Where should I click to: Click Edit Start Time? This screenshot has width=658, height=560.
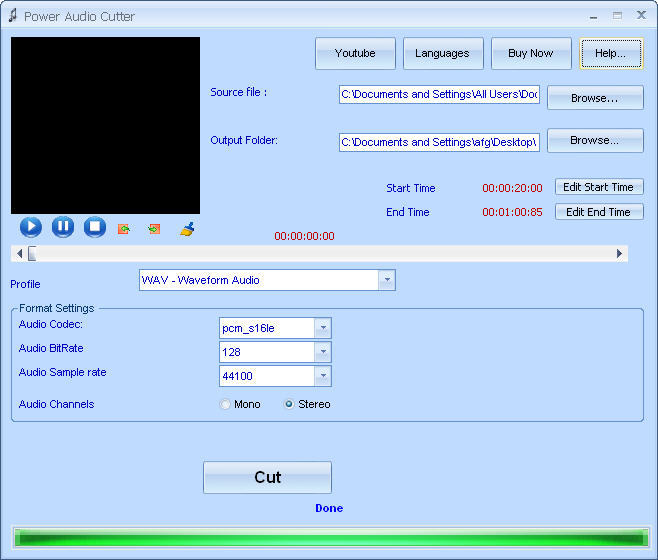coord(599,187)
